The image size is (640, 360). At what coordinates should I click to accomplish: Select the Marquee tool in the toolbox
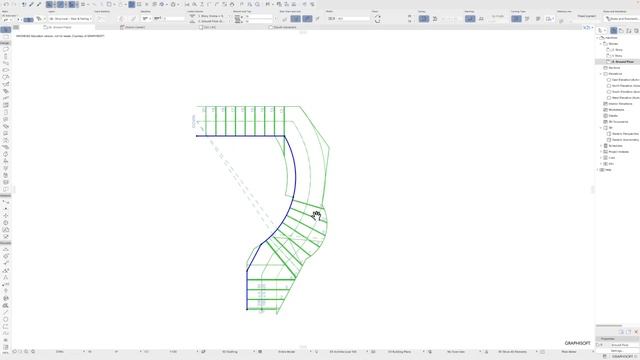[6, 37]
